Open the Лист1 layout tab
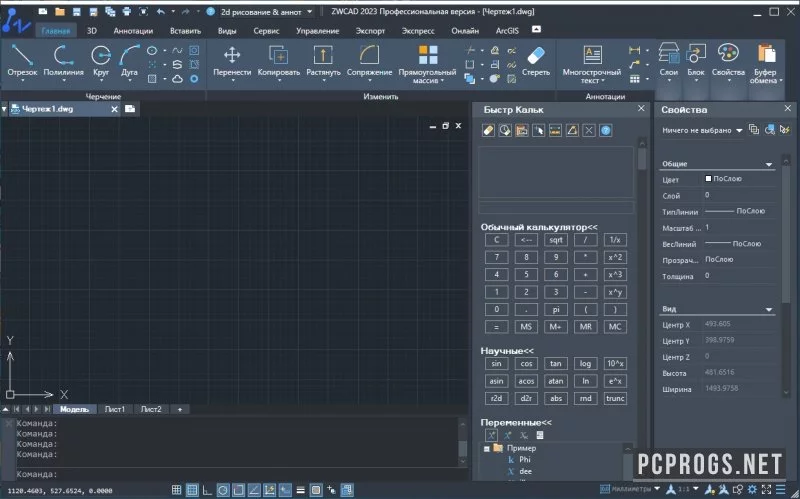Screen dimensions: 800x499 click(115, 409)
